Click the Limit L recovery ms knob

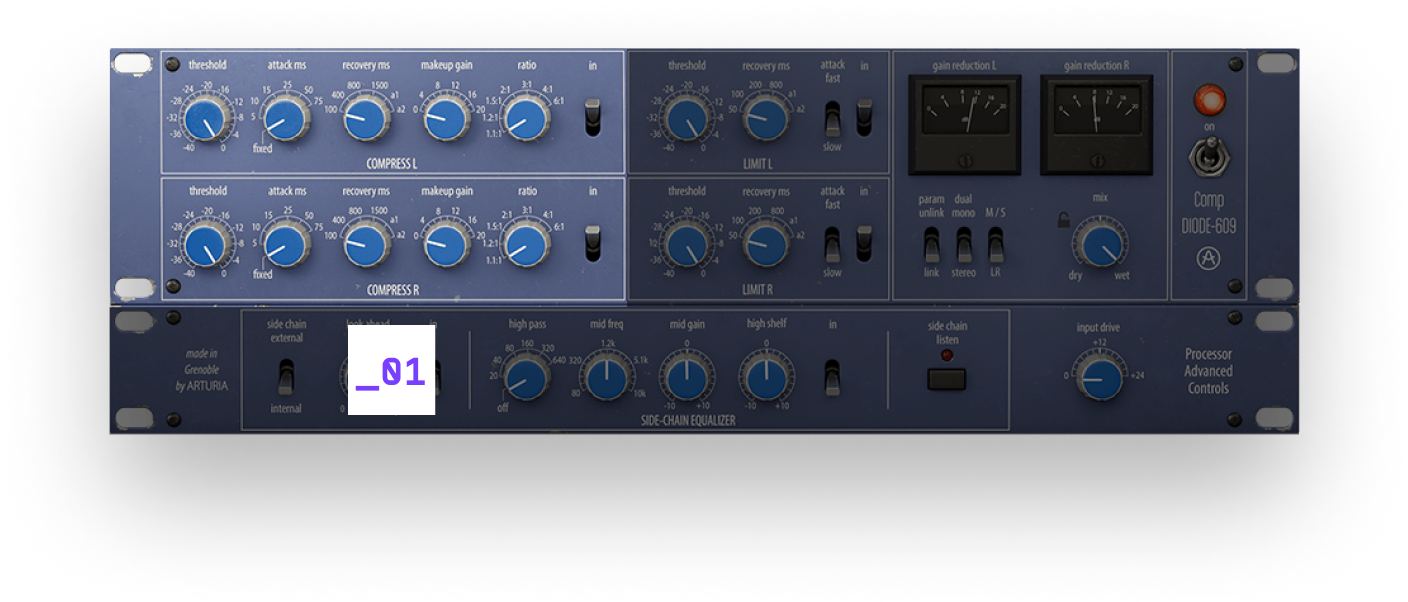tap(766, 119)
